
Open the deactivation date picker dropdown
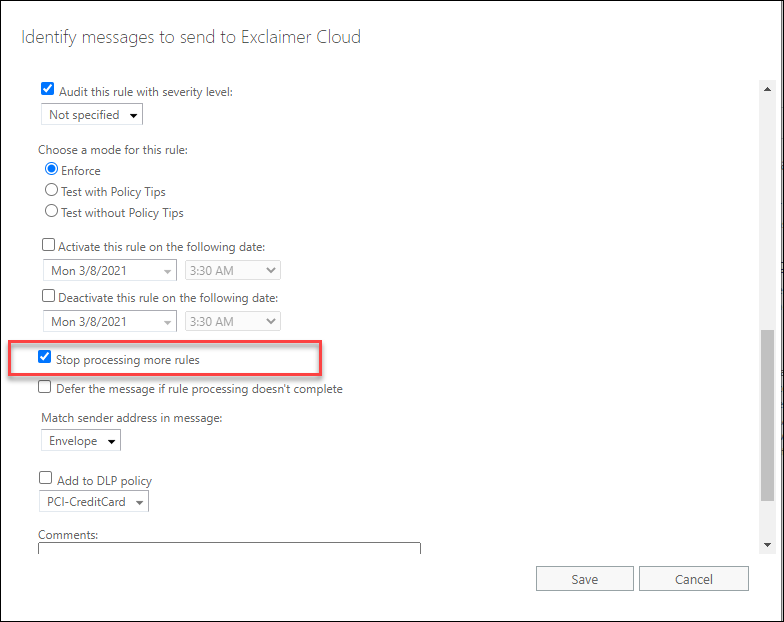110,322
